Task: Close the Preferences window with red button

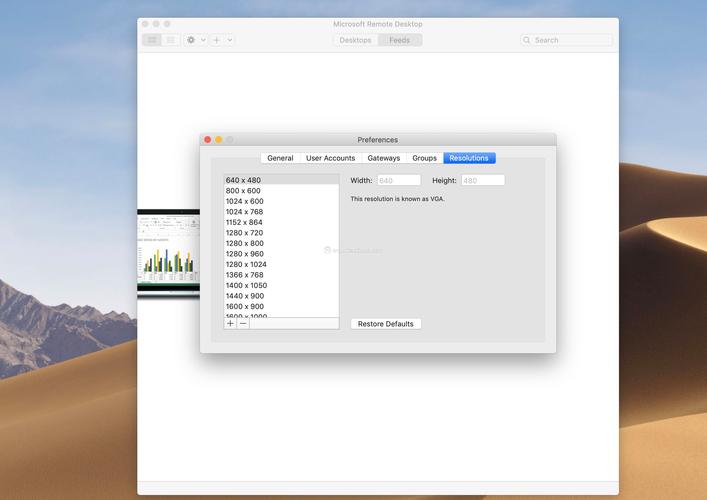Action: tap(207, 140)
